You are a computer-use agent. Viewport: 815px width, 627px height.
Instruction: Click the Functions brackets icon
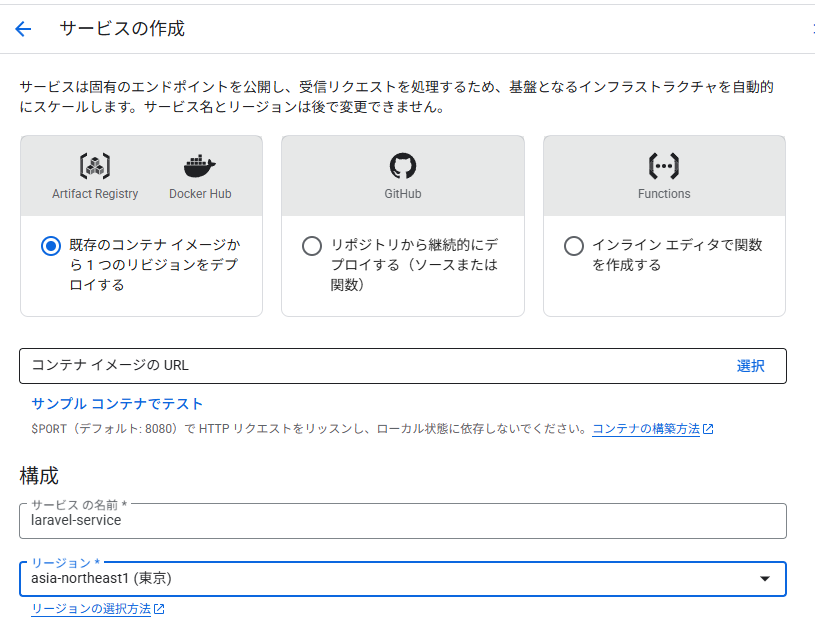point(664,166)
